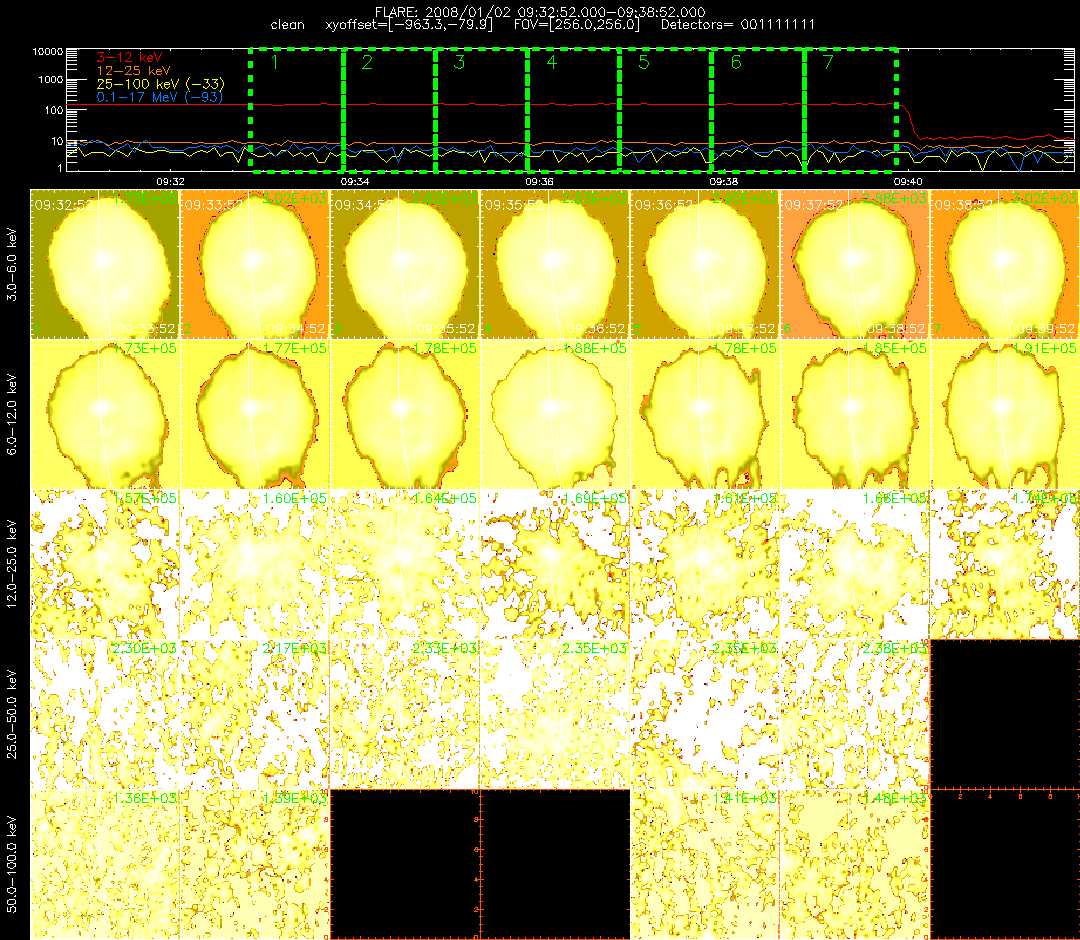Open the 12.0-25.0 keV image labeled 1.60E+05
Image resolution: width=1080 pixels, height=940 pixels.
[255, 564]
